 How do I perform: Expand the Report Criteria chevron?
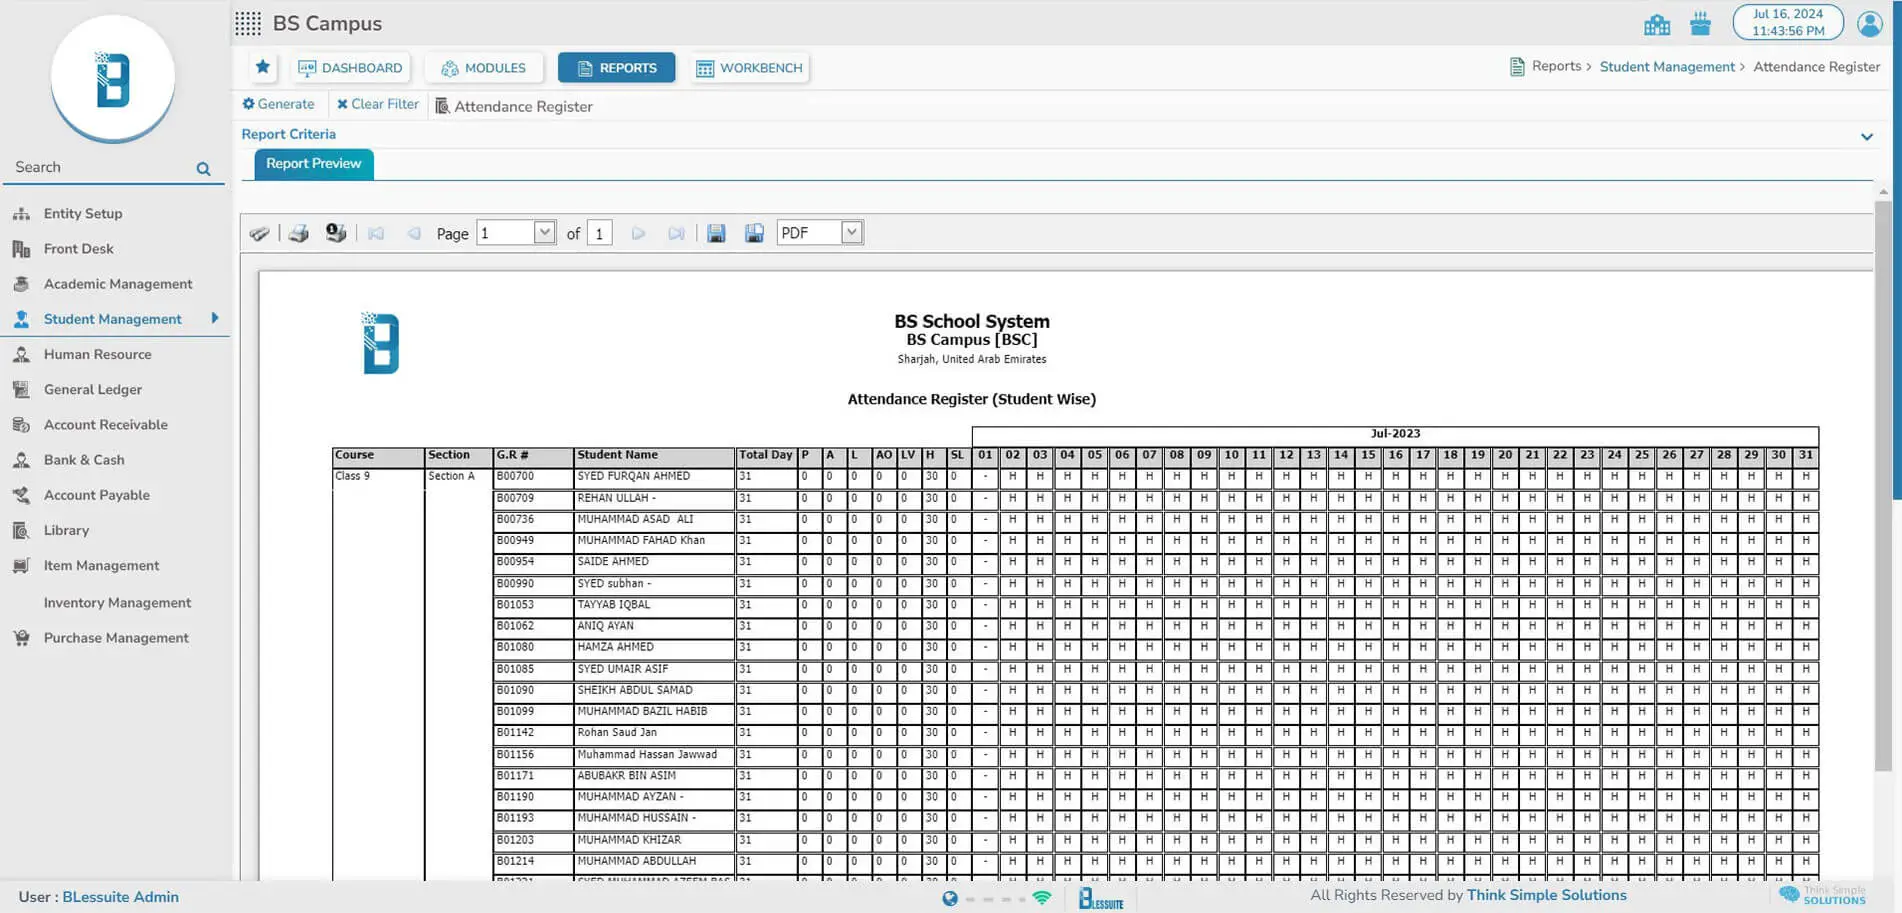(x=1866, y=137)
